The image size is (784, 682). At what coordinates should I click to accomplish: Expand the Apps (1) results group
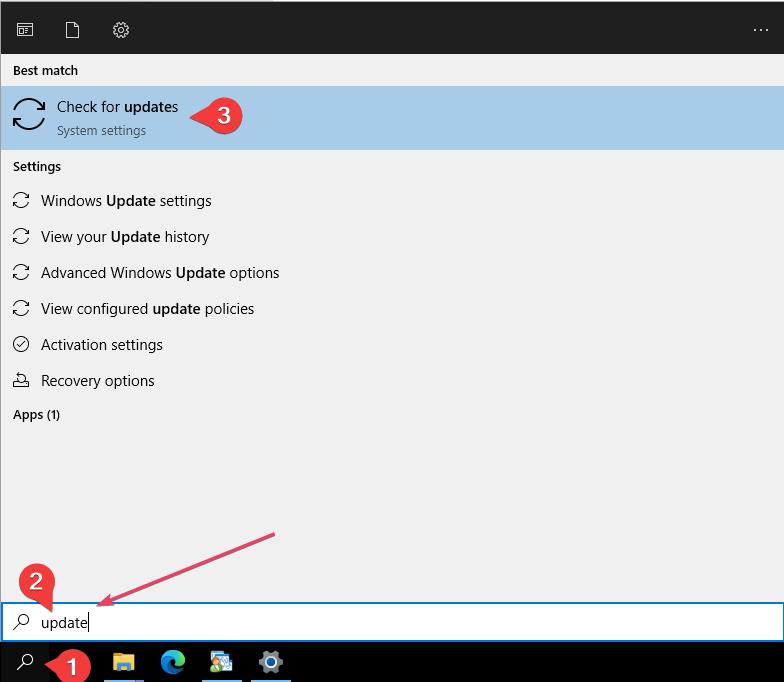point(37,415)
